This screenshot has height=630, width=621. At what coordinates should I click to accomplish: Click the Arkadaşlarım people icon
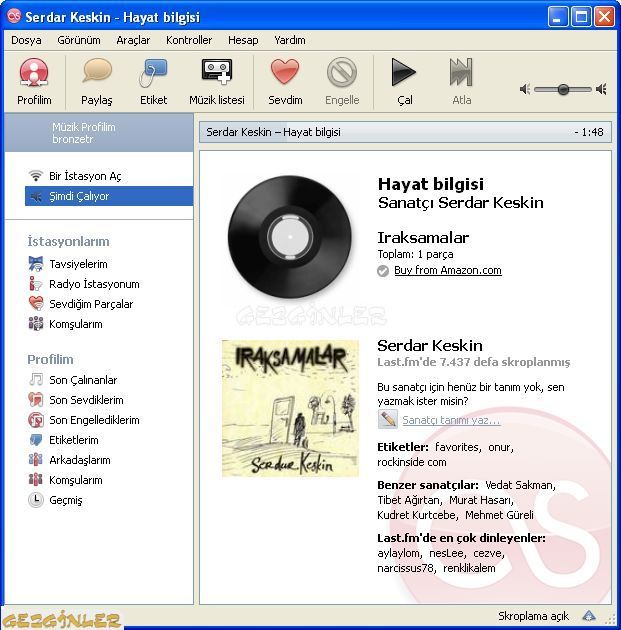tap(36, 460)
